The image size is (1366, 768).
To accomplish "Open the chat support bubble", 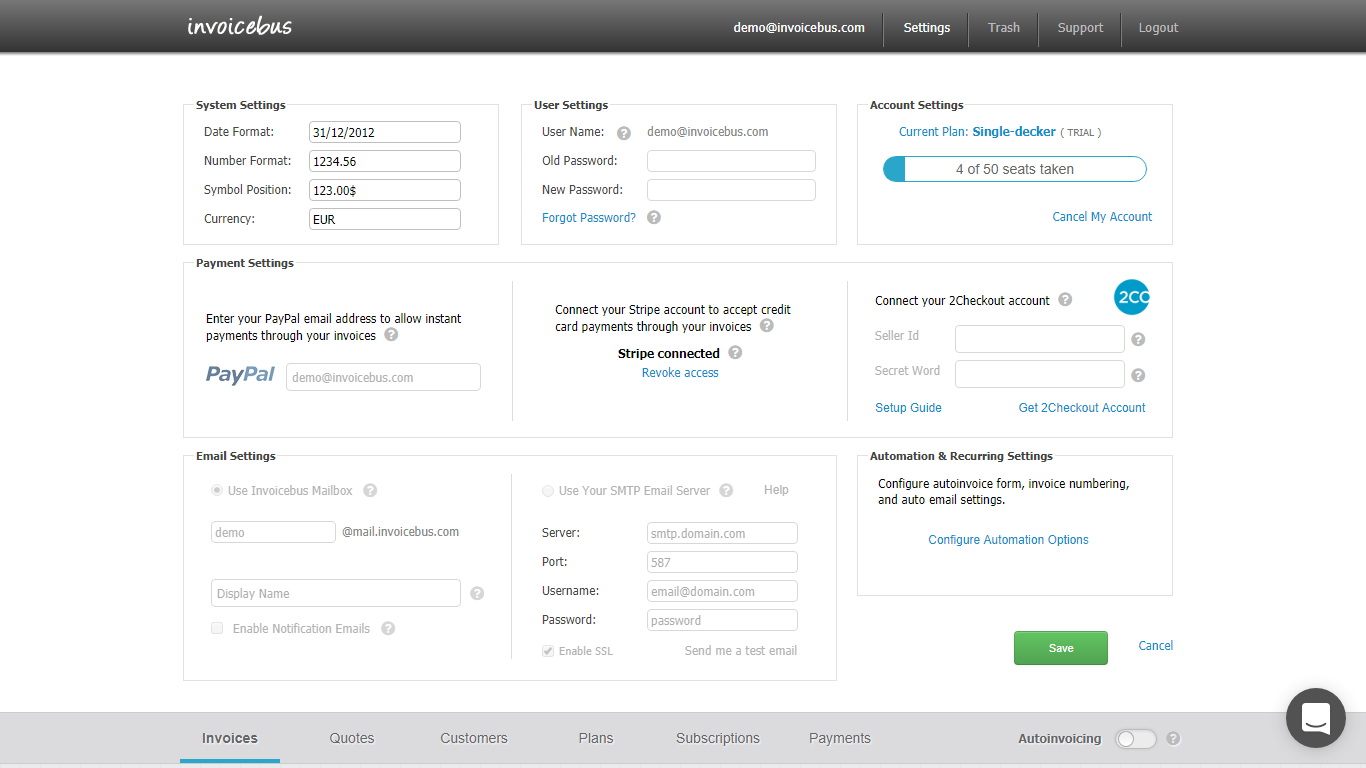I will pyautogui.click(x=1315, y=718).
